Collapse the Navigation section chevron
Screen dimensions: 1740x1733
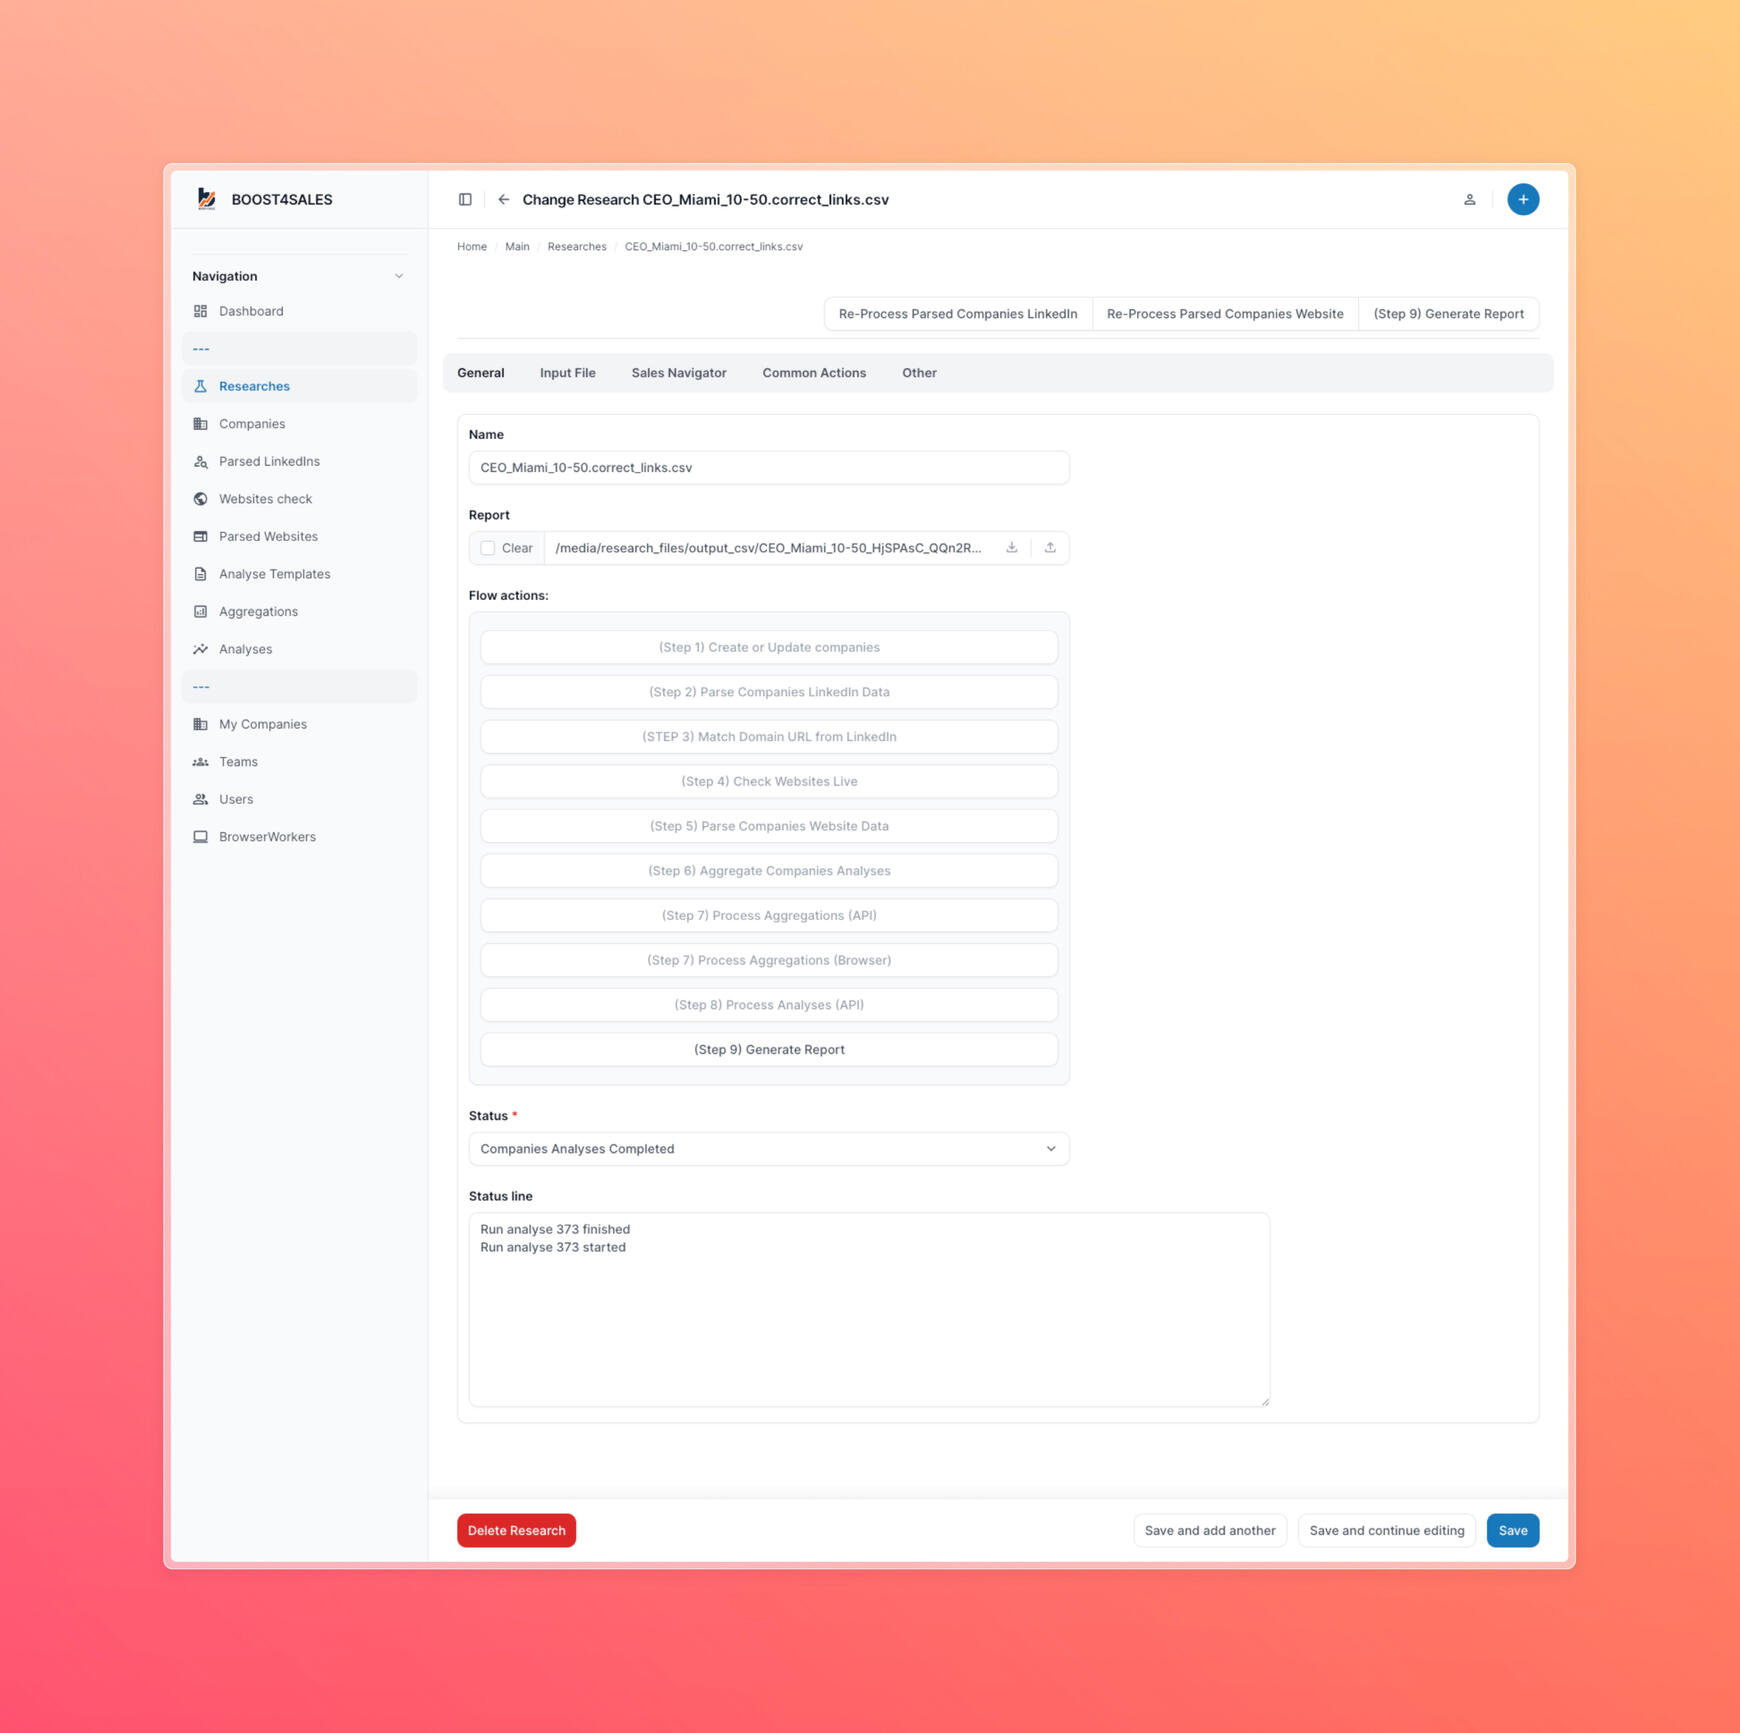point(399,276)
